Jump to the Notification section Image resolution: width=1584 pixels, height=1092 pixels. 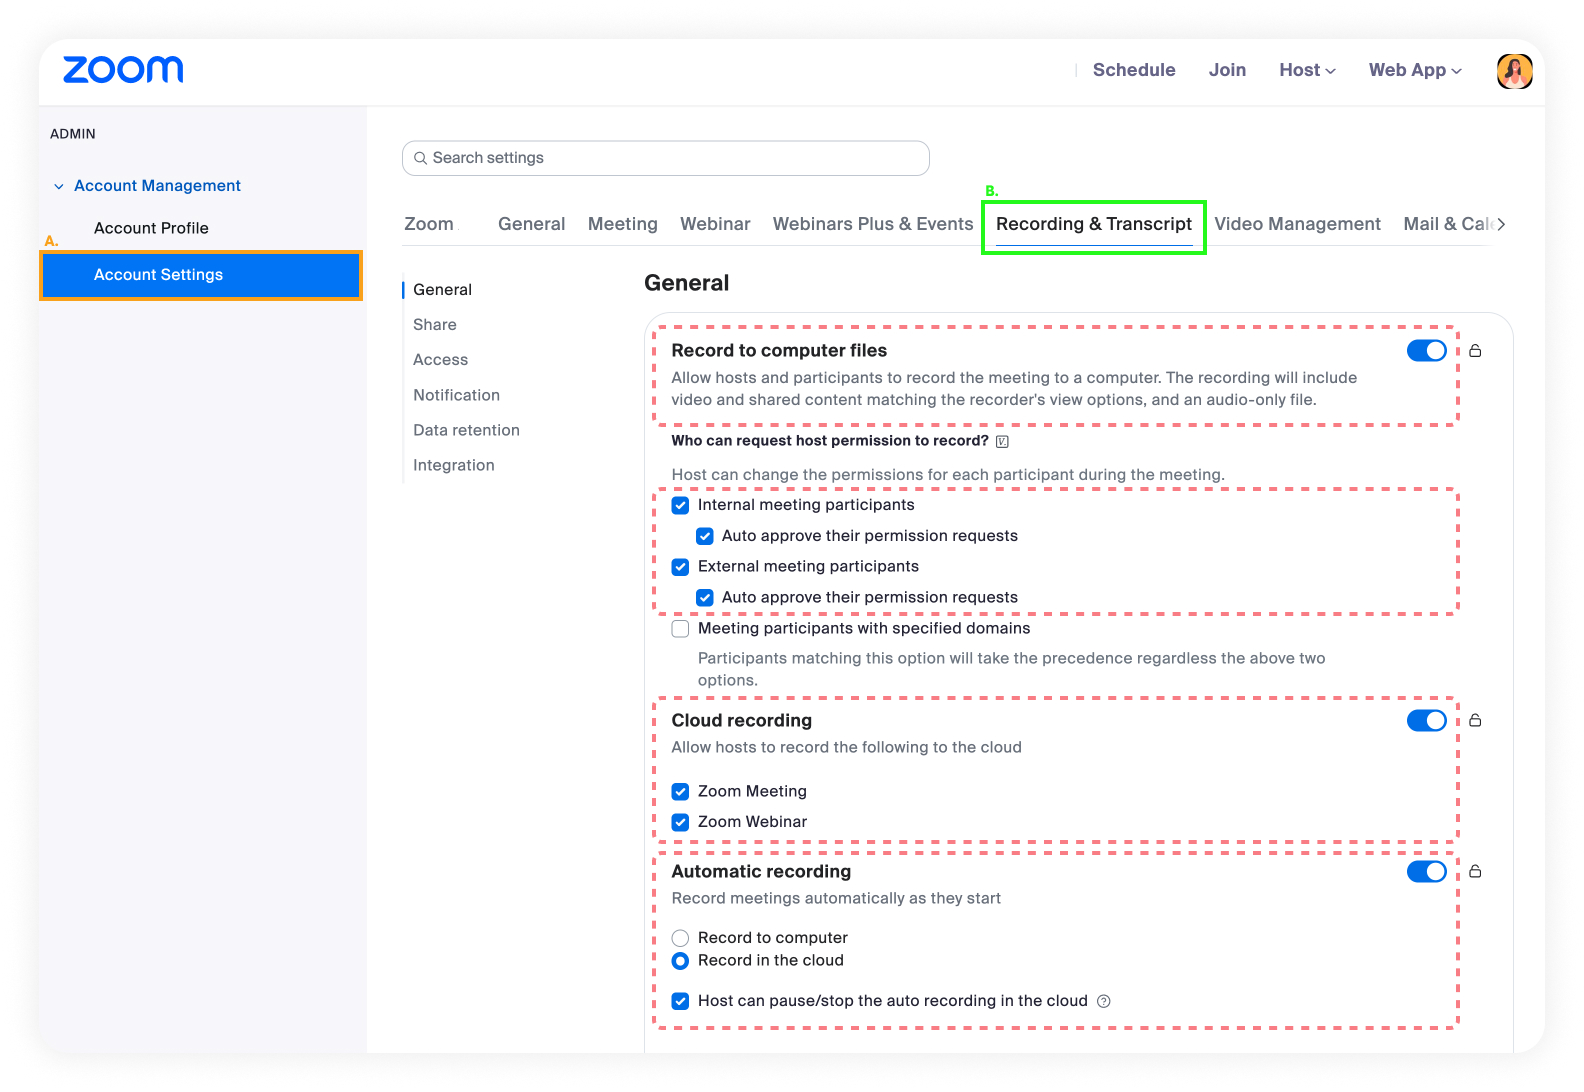(457, 395)
